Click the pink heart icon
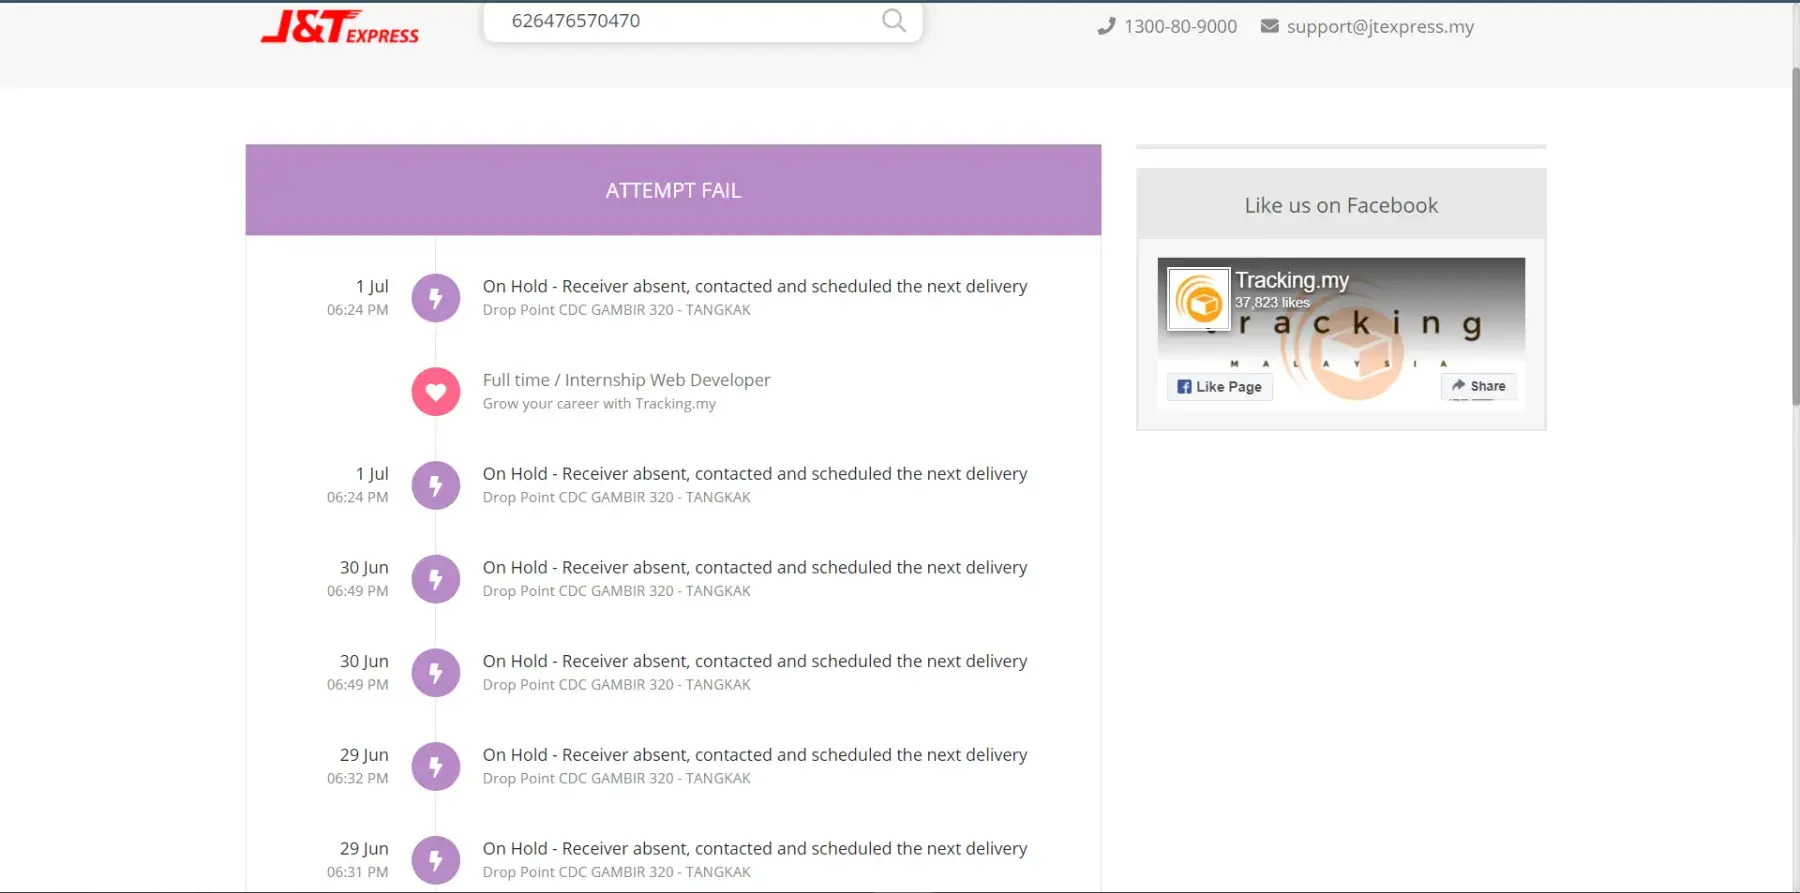 (436, 392)
